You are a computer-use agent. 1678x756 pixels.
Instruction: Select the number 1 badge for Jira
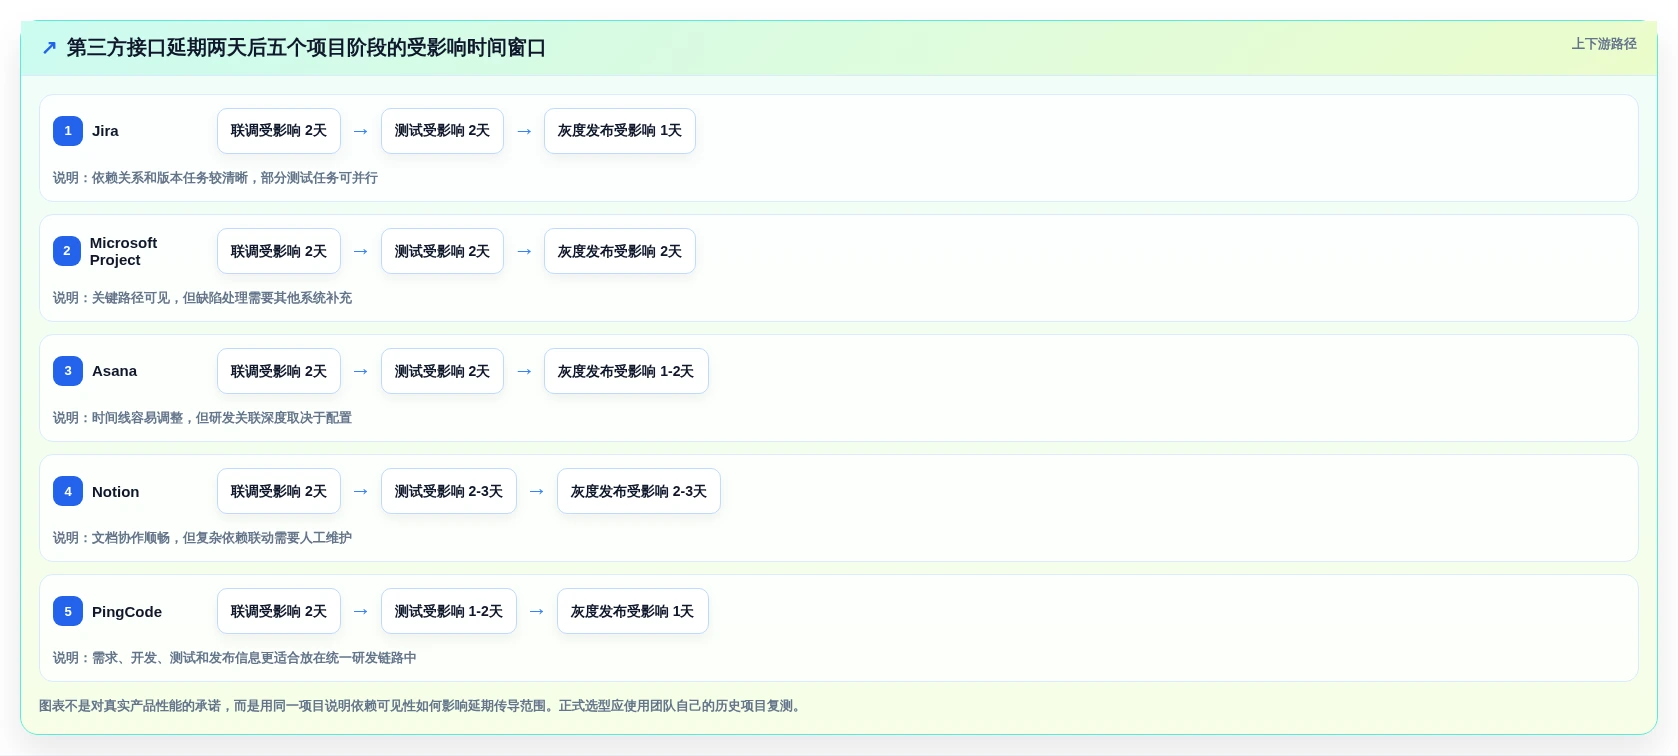(x=68, y=131)
